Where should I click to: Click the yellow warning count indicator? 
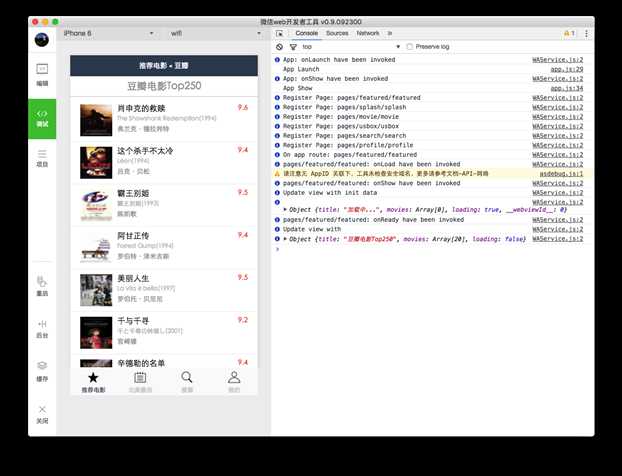(569, 33)
